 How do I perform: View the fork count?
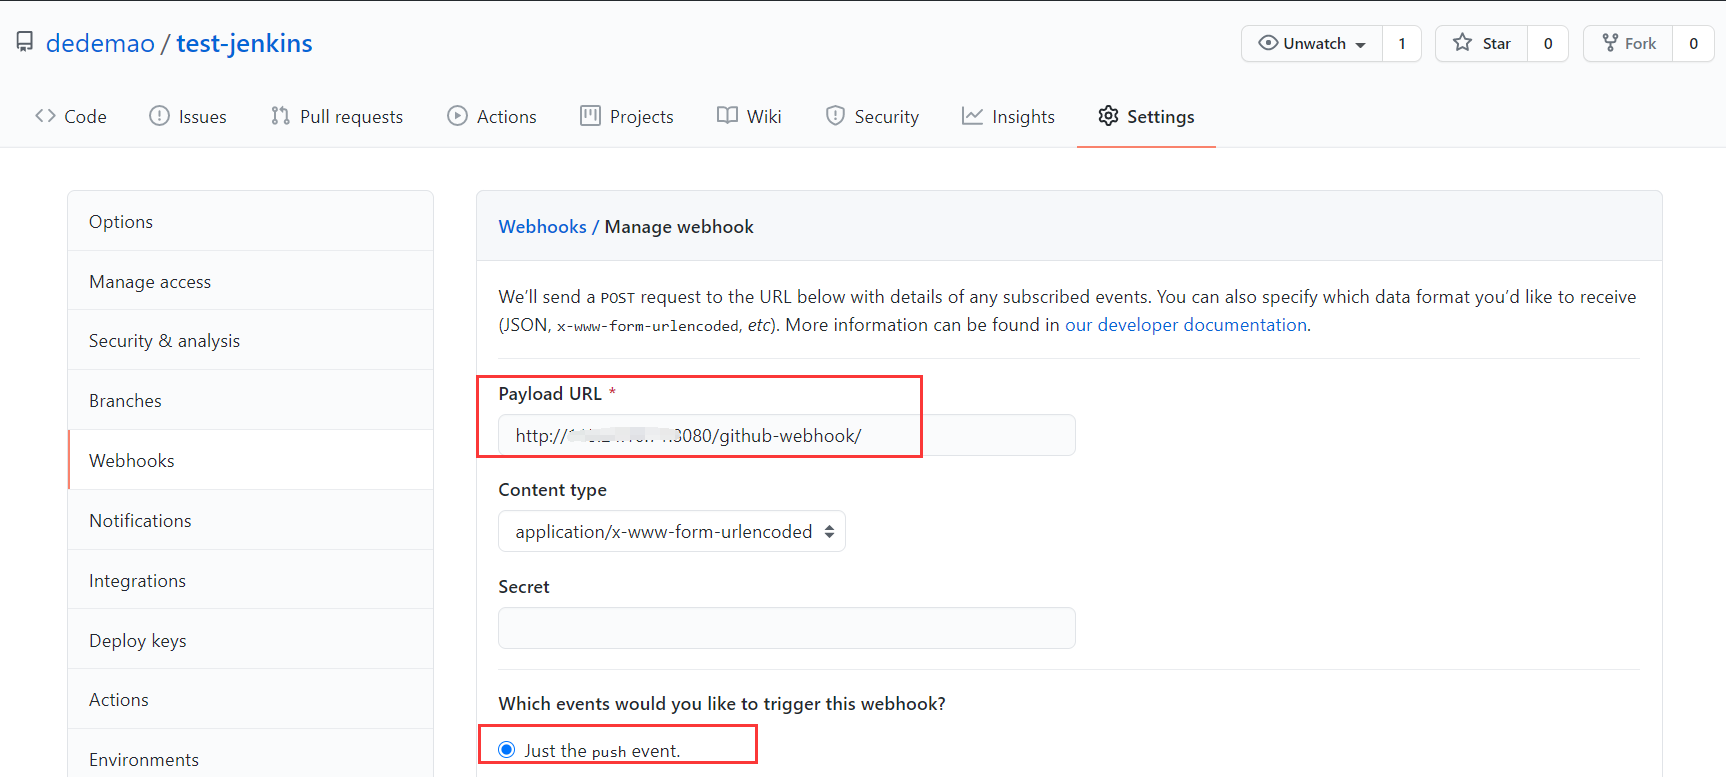1693,43
